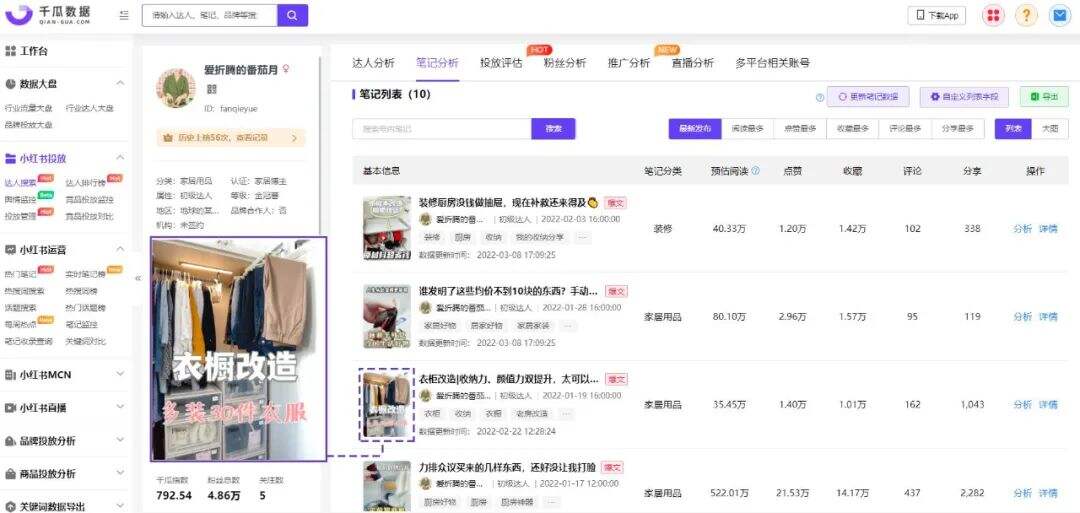Open thumbnail of 均价不到10块 note
The width and height of the screenshot is (1080, 513).
point(387,317)
